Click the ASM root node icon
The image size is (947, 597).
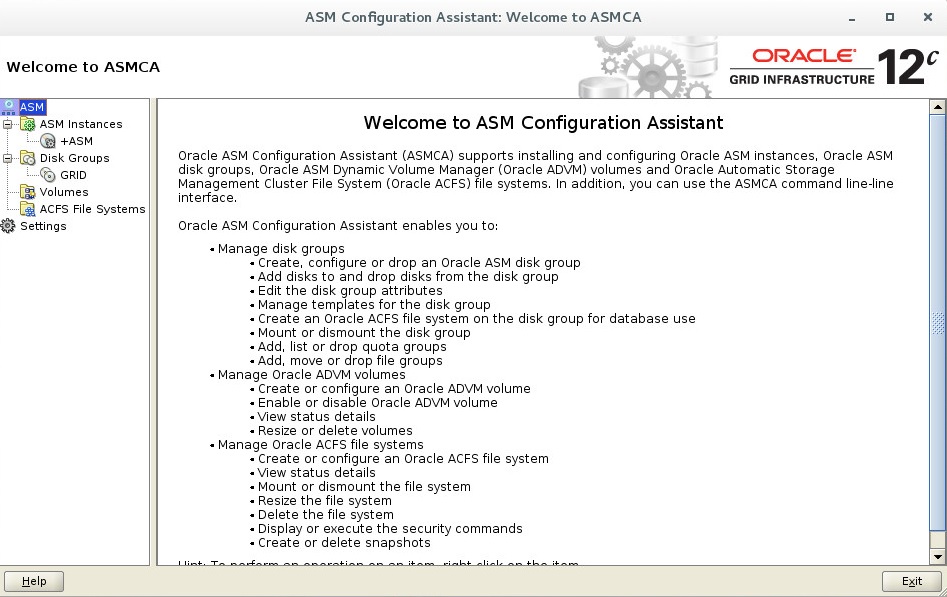[8, 107]
